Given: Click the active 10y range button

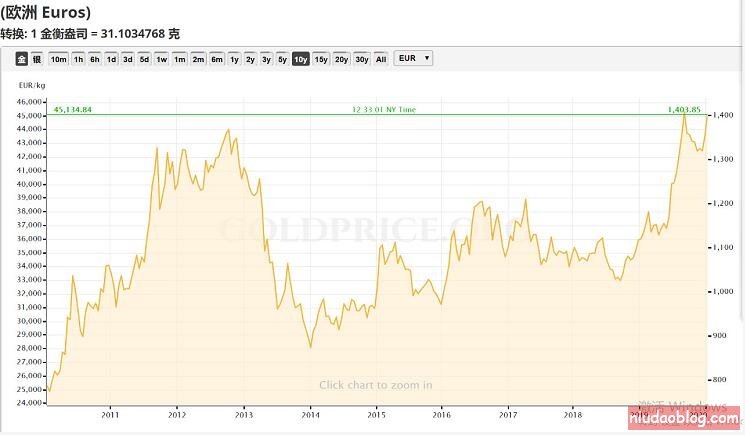Looking at the screenshot, I should coord(301,59).
